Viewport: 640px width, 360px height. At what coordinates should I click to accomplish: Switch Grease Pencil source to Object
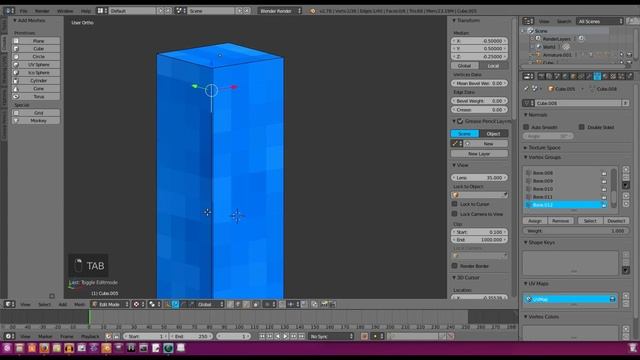[493, 134]
